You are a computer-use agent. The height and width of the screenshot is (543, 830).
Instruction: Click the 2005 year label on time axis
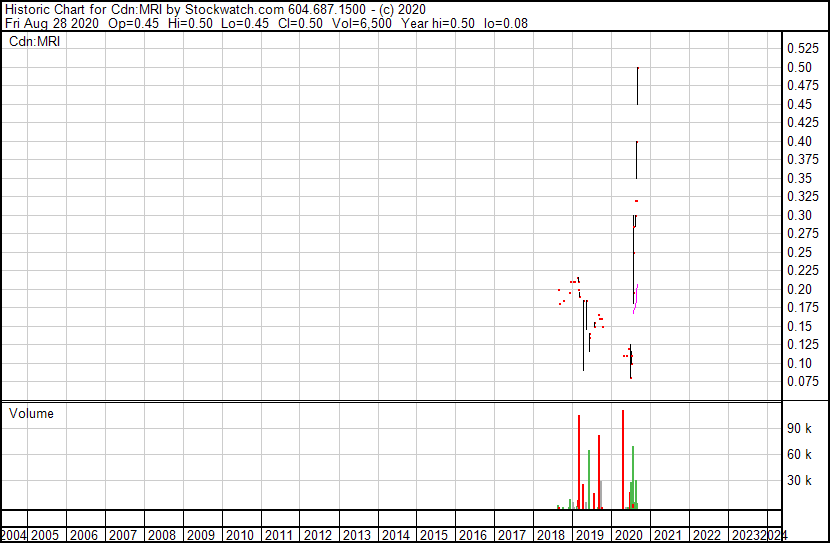click(x=44, y=535)
